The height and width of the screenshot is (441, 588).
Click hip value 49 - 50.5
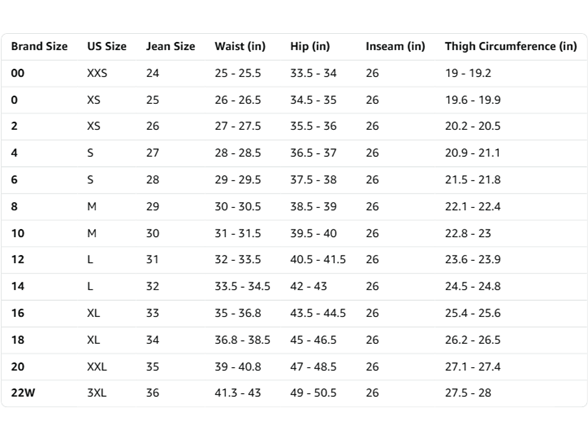[x=314, y=393]
